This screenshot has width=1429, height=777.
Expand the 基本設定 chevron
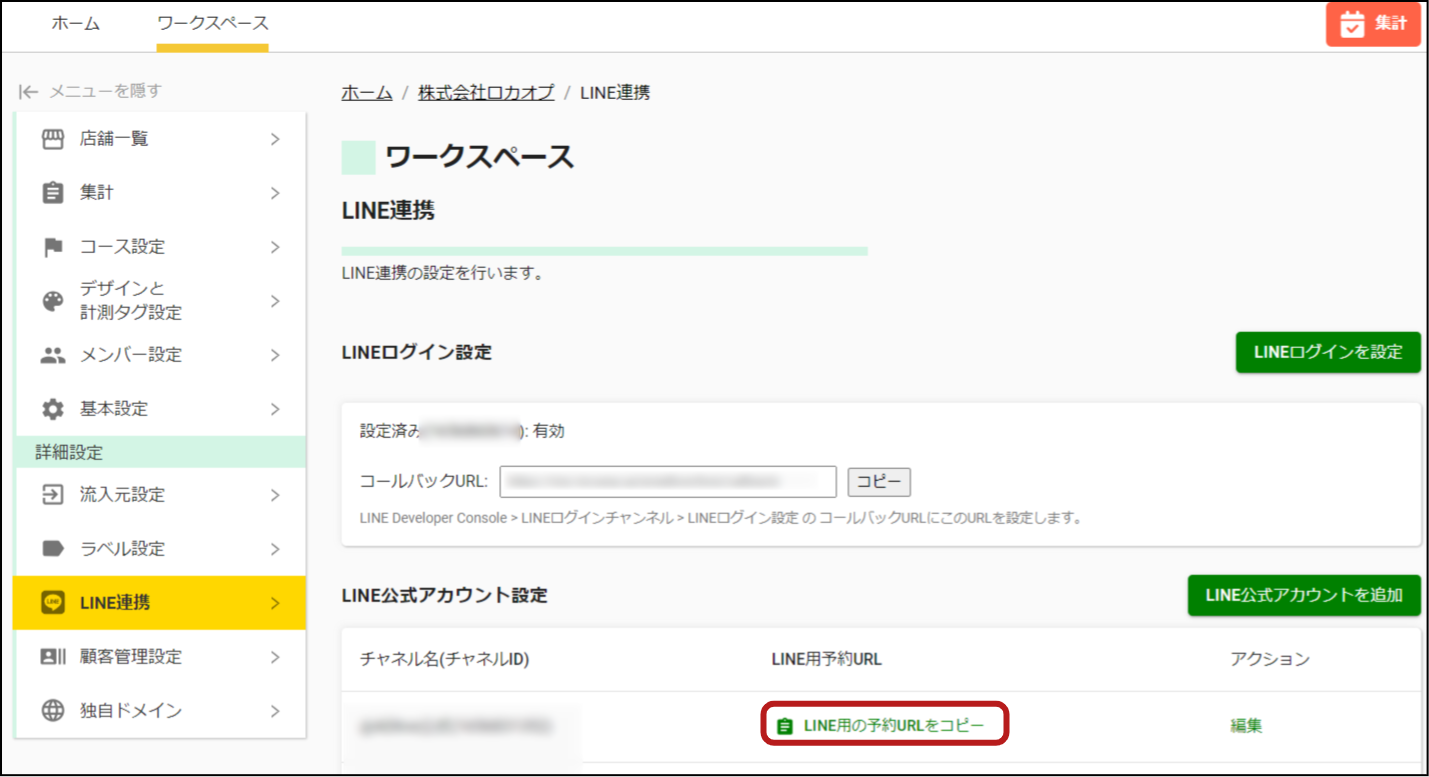(x=275, y=409)
